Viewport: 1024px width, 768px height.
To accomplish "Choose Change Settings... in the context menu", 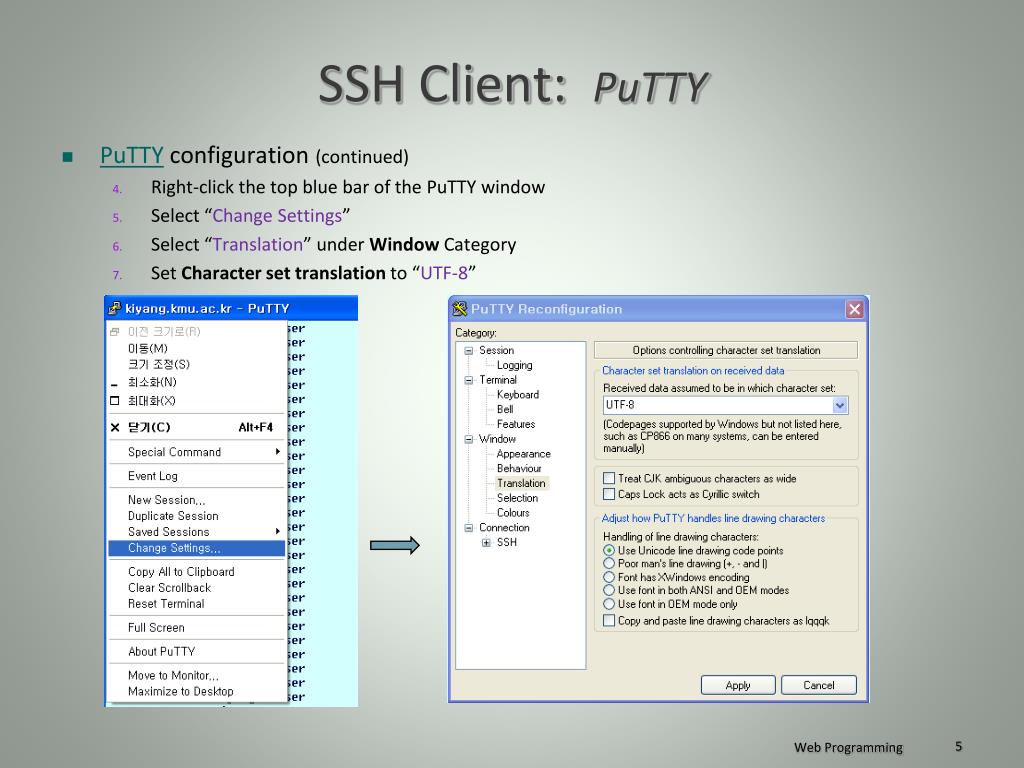I will coord(197,548).
